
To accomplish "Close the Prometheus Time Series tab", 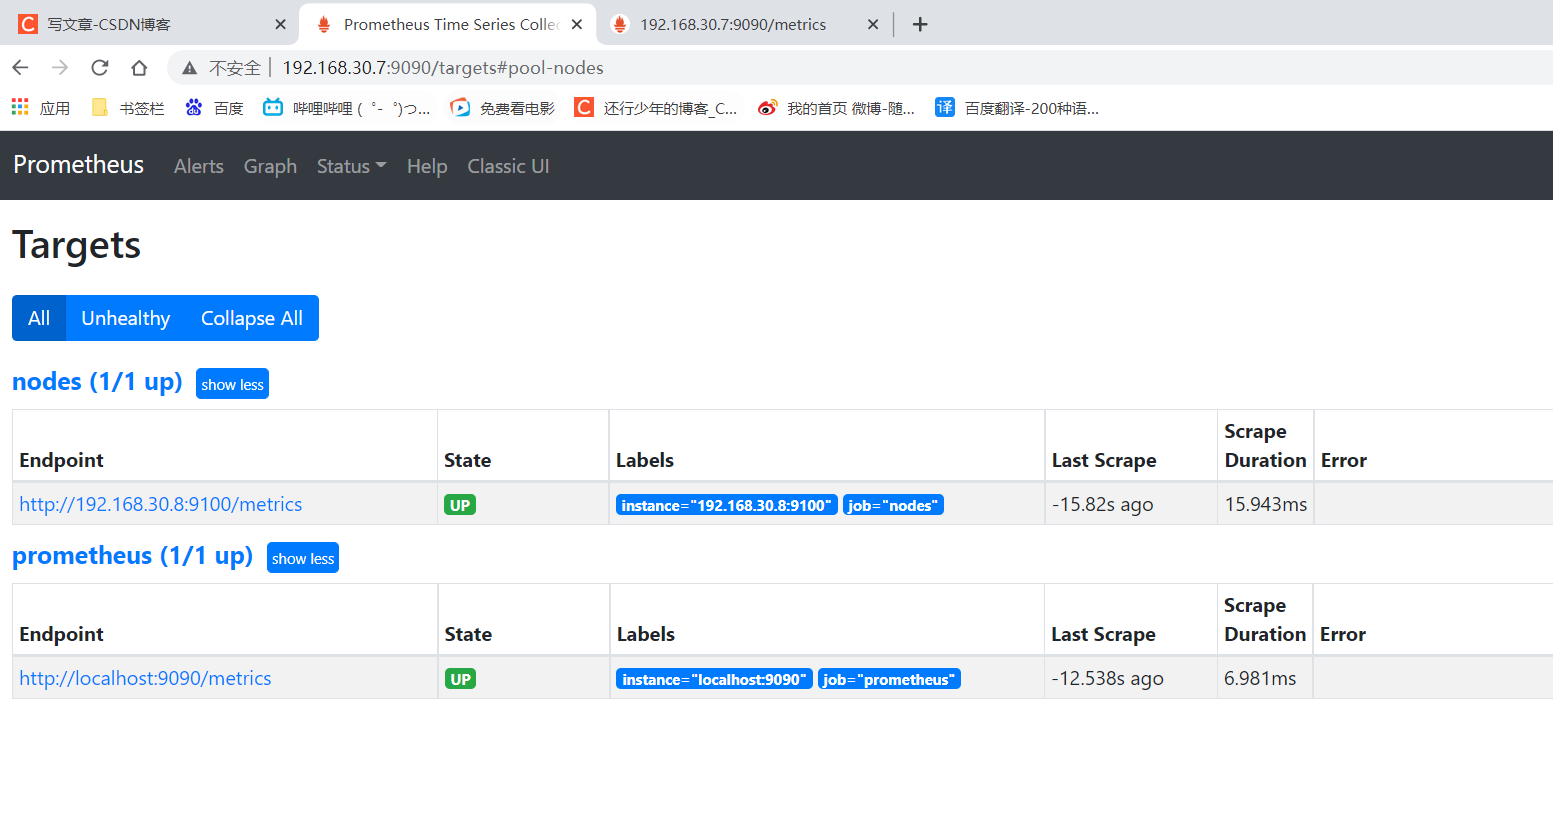I will [577, 24].
